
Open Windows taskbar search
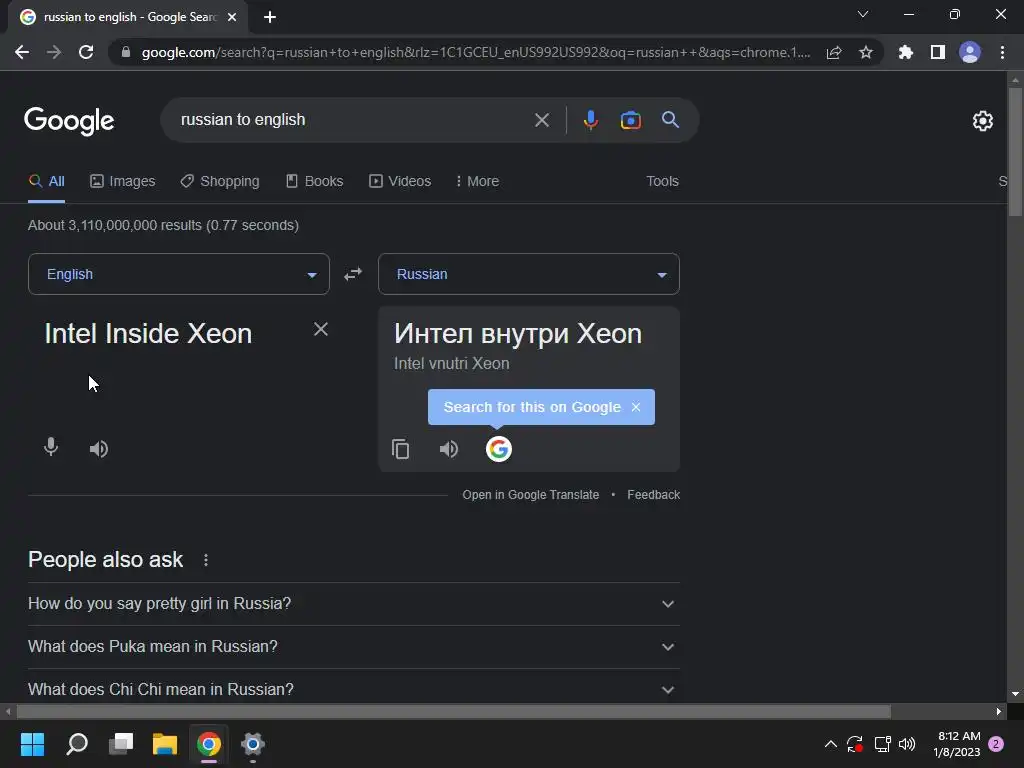click(77, 744)
